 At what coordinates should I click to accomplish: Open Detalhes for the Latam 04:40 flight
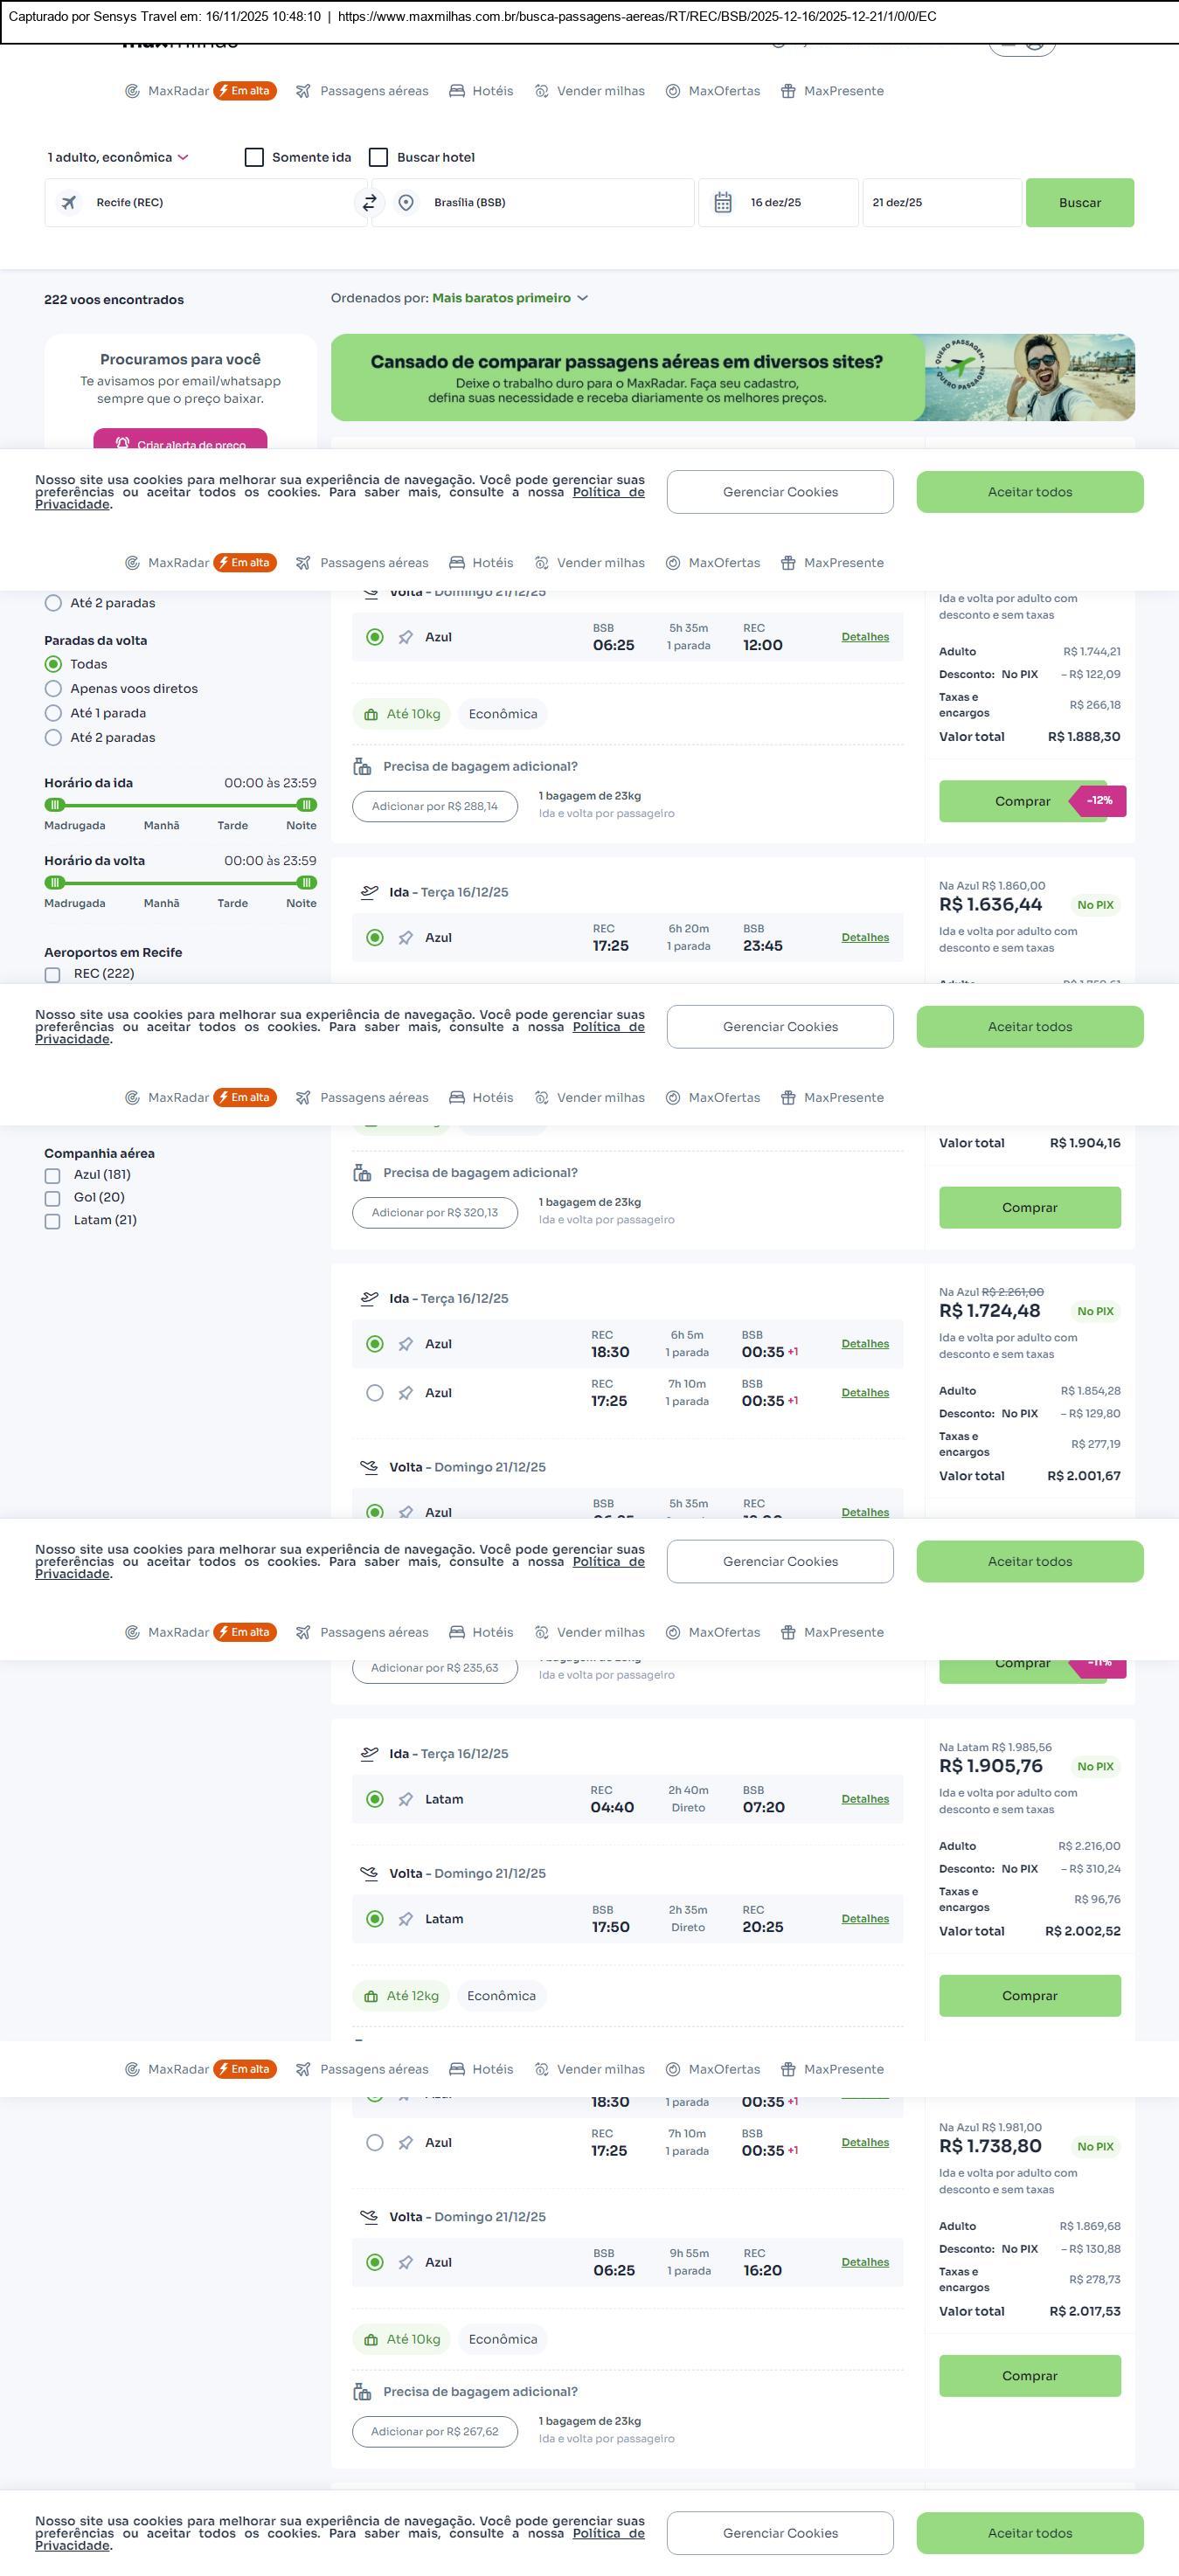[x=865, y=1799]
